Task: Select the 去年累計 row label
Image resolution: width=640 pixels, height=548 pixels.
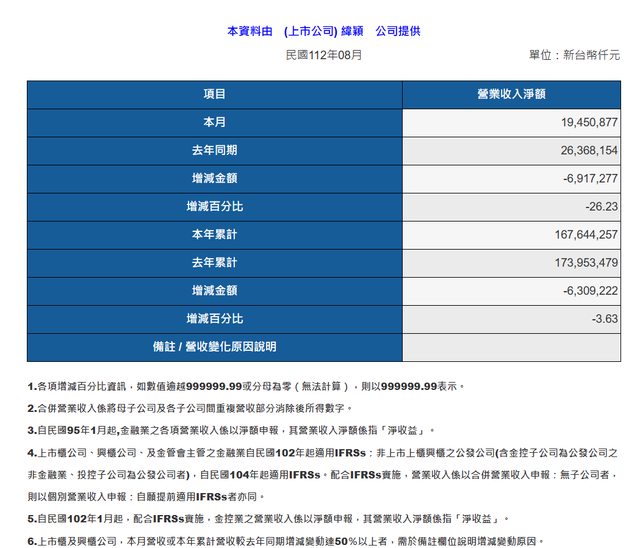Action: (x=214, y=263)
